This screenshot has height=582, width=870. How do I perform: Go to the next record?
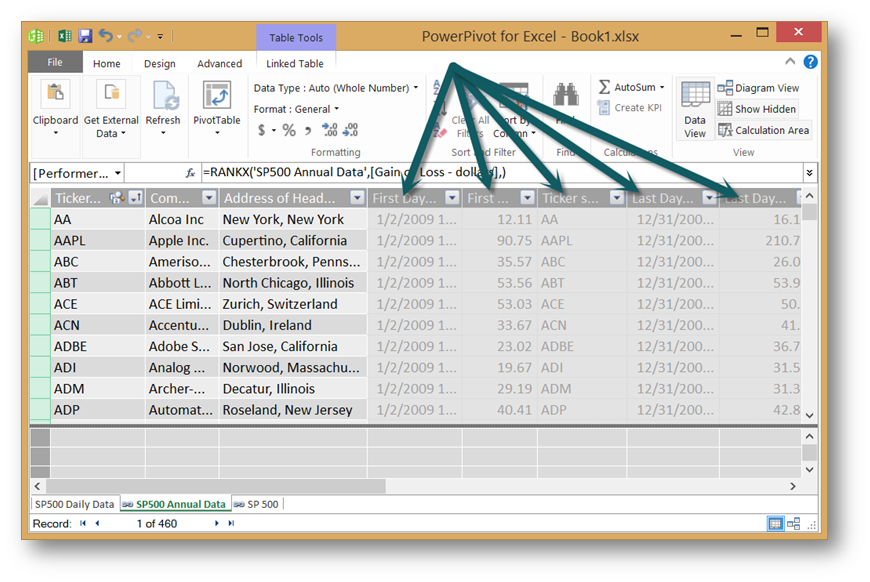click(x=216, y=523)
